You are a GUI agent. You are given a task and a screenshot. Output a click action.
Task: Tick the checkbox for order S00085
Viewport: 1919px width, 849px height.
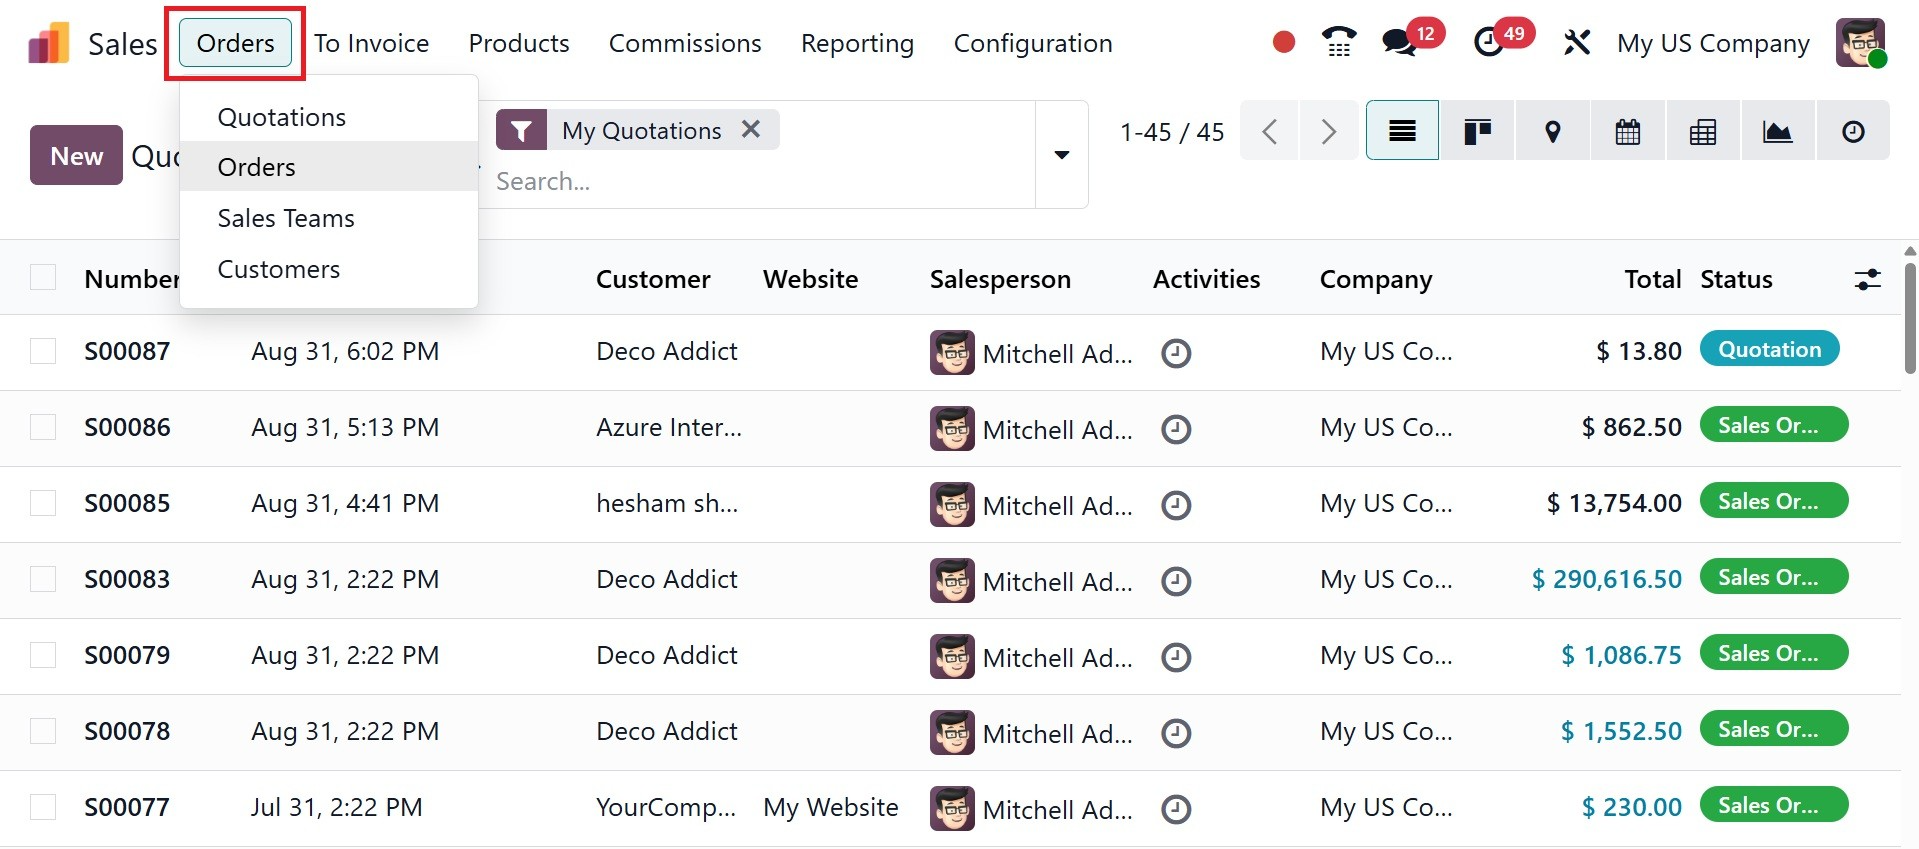43,503
